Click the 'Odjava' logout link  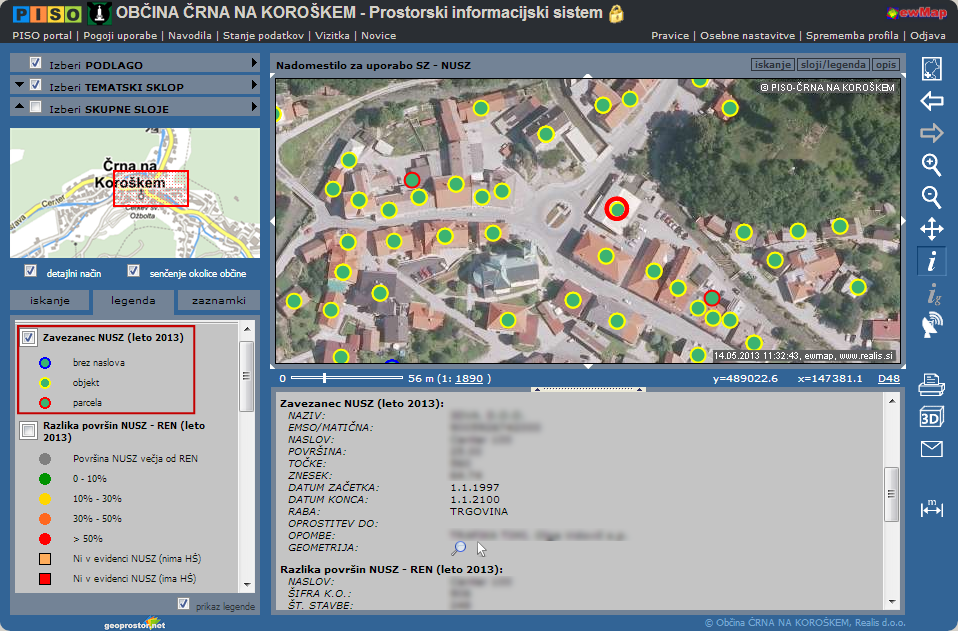coord(928,35)
